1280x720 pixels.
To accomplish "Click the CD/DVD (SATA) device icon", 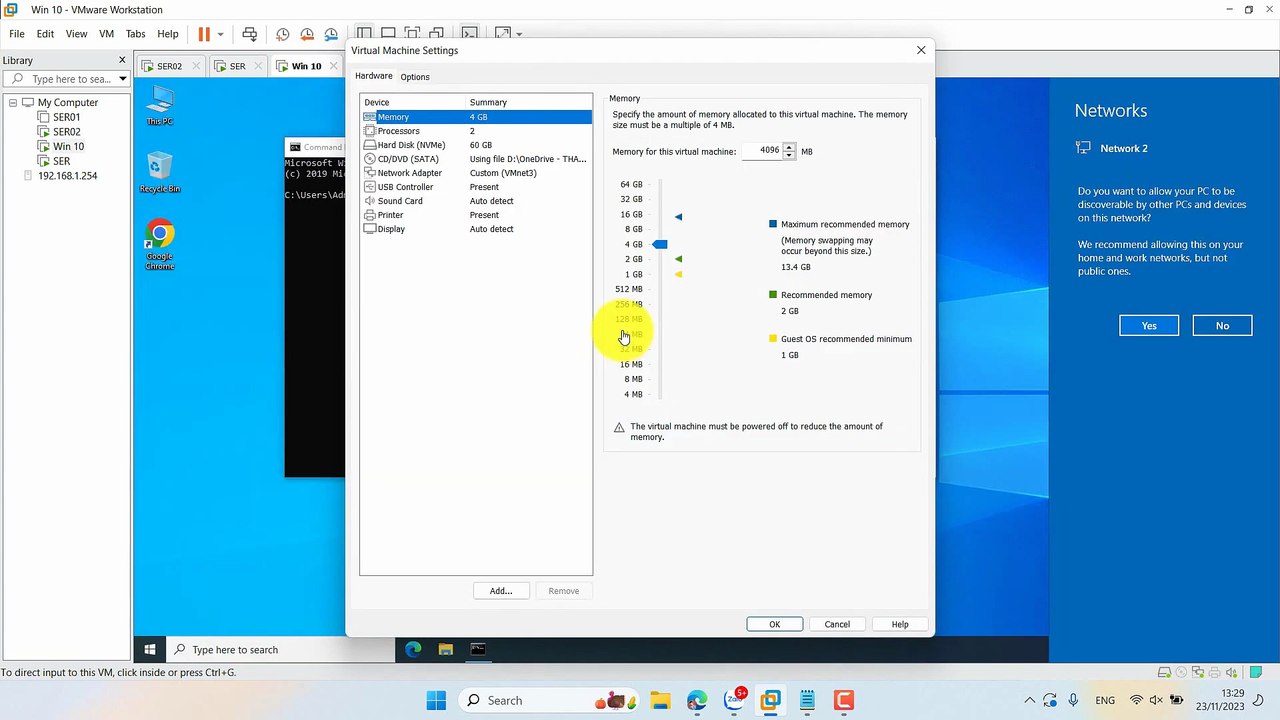I will click(x=370, y=159).
